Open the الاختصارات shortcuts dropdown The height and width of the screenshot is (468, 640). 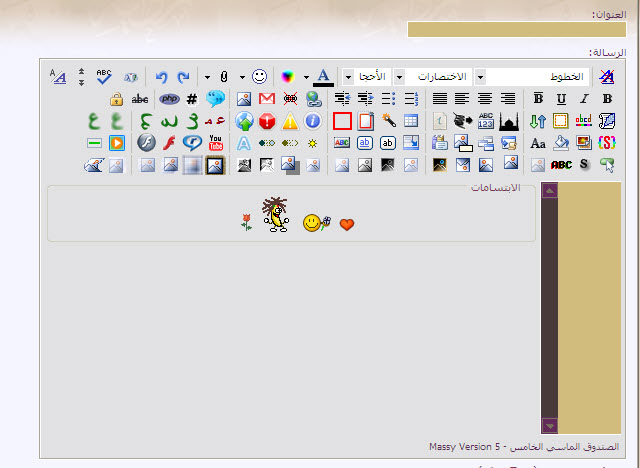399,77
